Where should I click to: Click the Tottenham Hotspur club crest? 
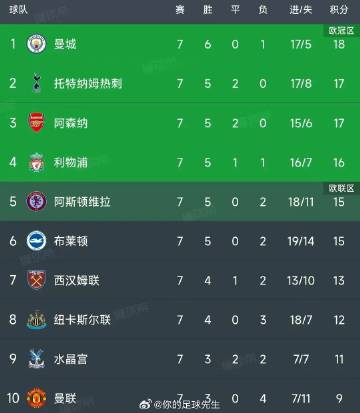pyautogui.click(x=36, y=83)
